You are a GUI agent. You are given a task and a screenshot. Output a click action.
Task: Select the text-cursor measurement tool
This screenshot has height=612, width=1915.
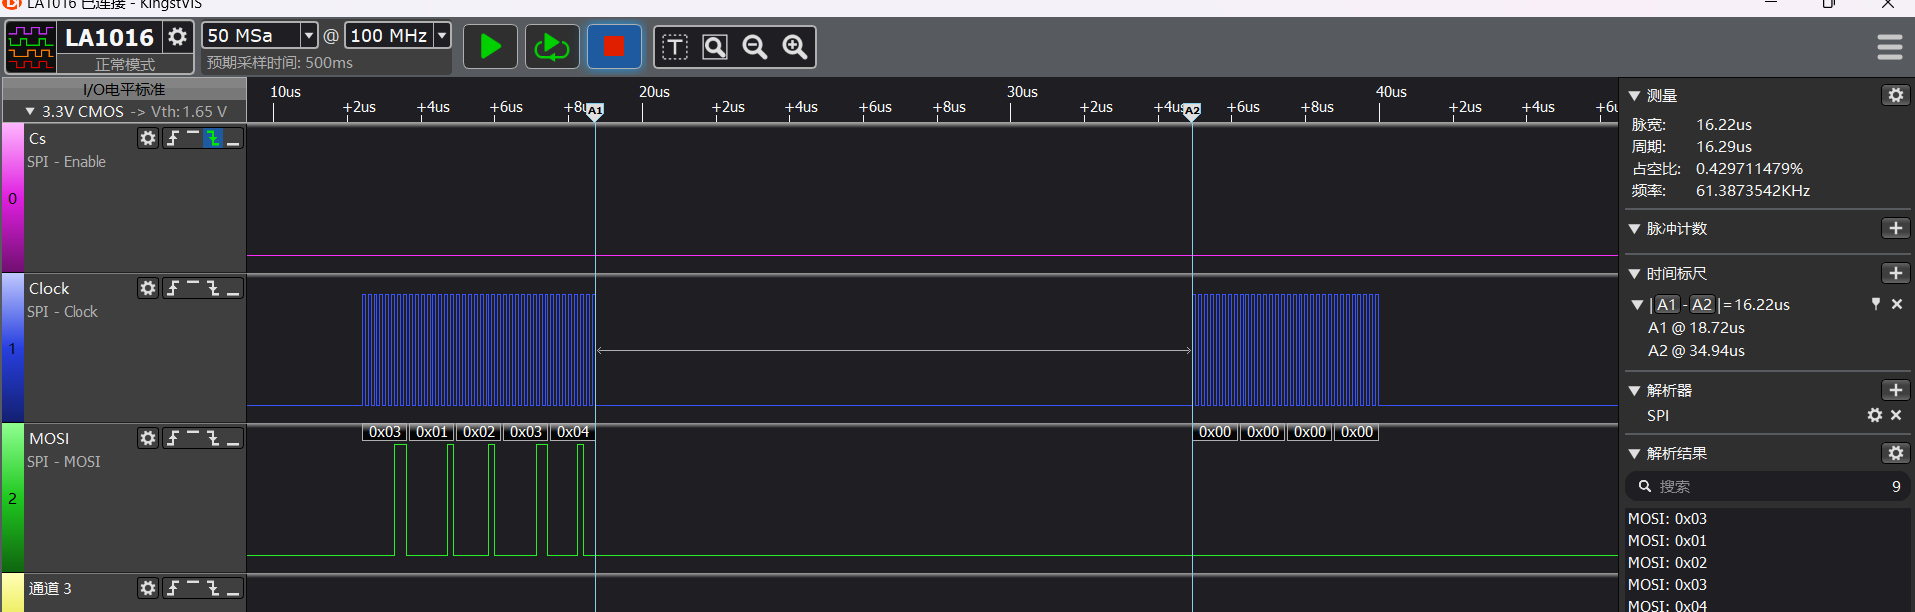[675, 47]
